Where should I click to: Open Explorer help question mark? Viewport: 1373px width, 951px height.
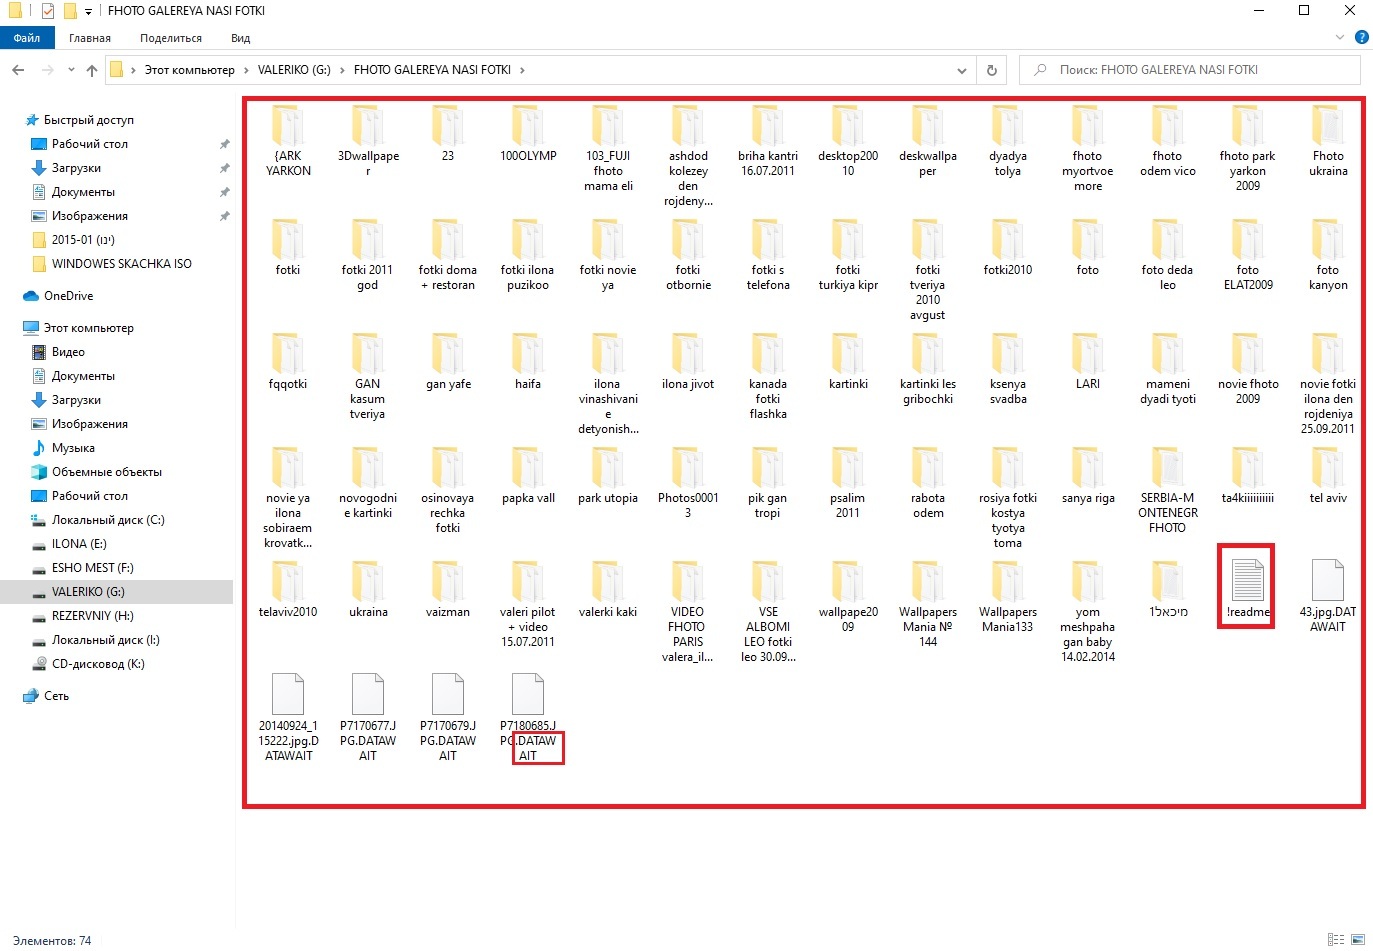(x=1361, y=38)
